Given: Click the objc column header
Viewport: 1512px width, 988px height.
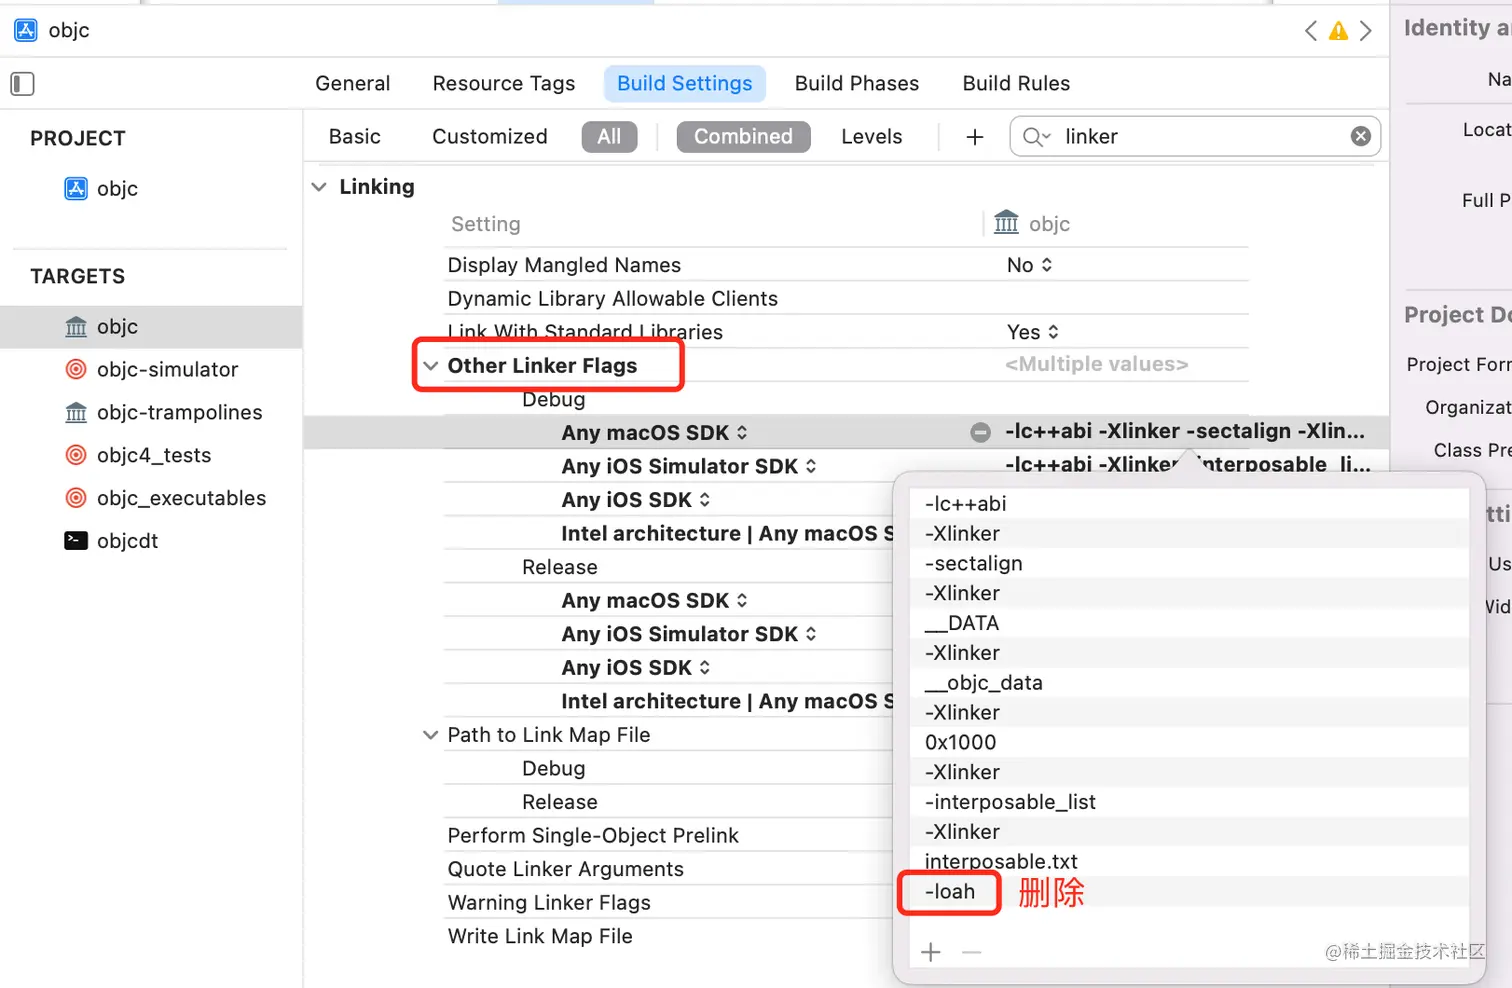Looking at the screenshot, I should point(1032,224).
